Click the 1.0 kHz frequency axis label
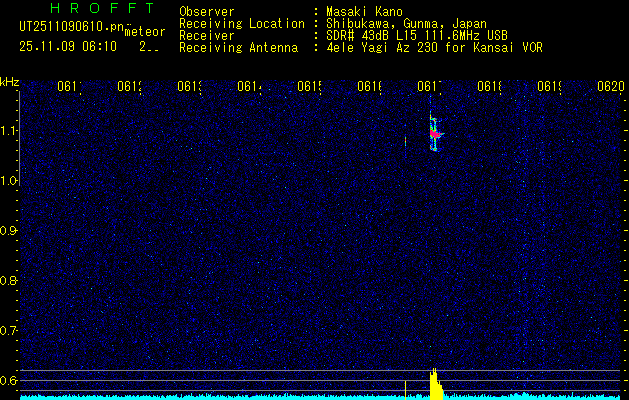The image size is (629, 400). click(9, 181)
